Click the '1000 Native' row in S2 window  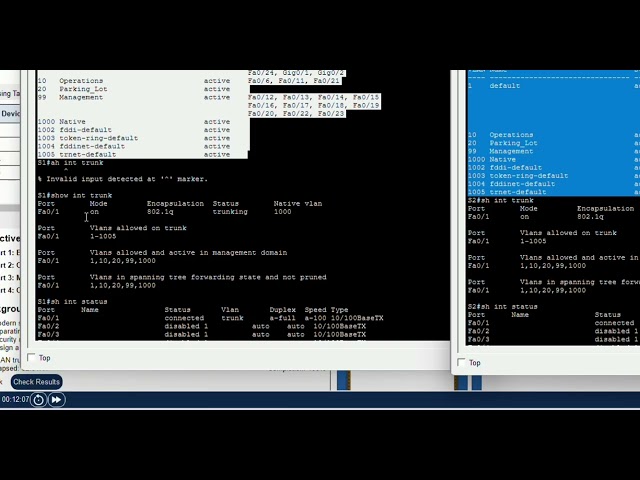tap(553, 159)
